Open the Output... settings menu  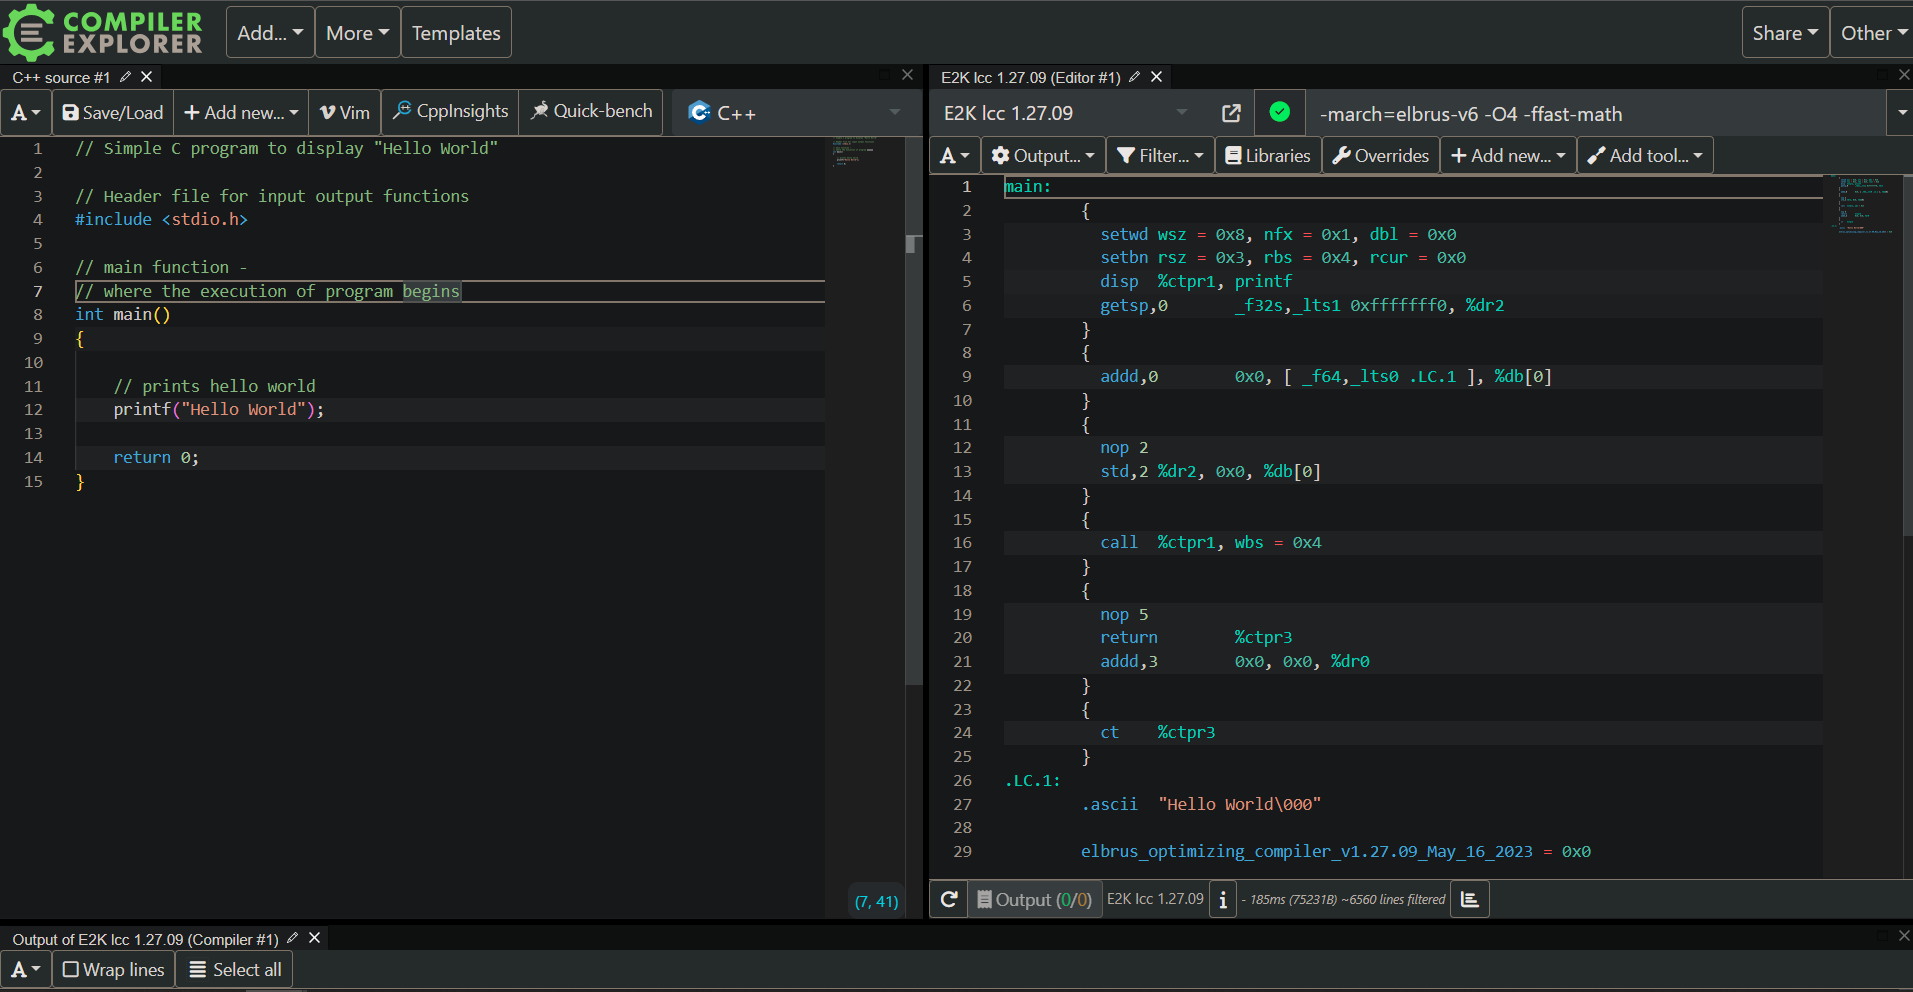tap(1043, 156)
